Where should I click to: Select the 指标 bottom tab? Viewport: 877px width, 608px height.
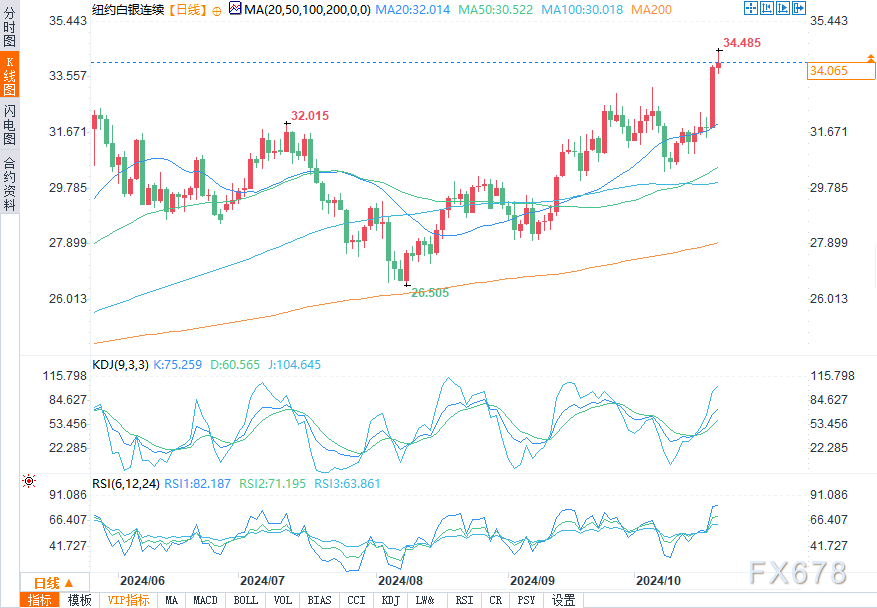click(x=40, y=600)
